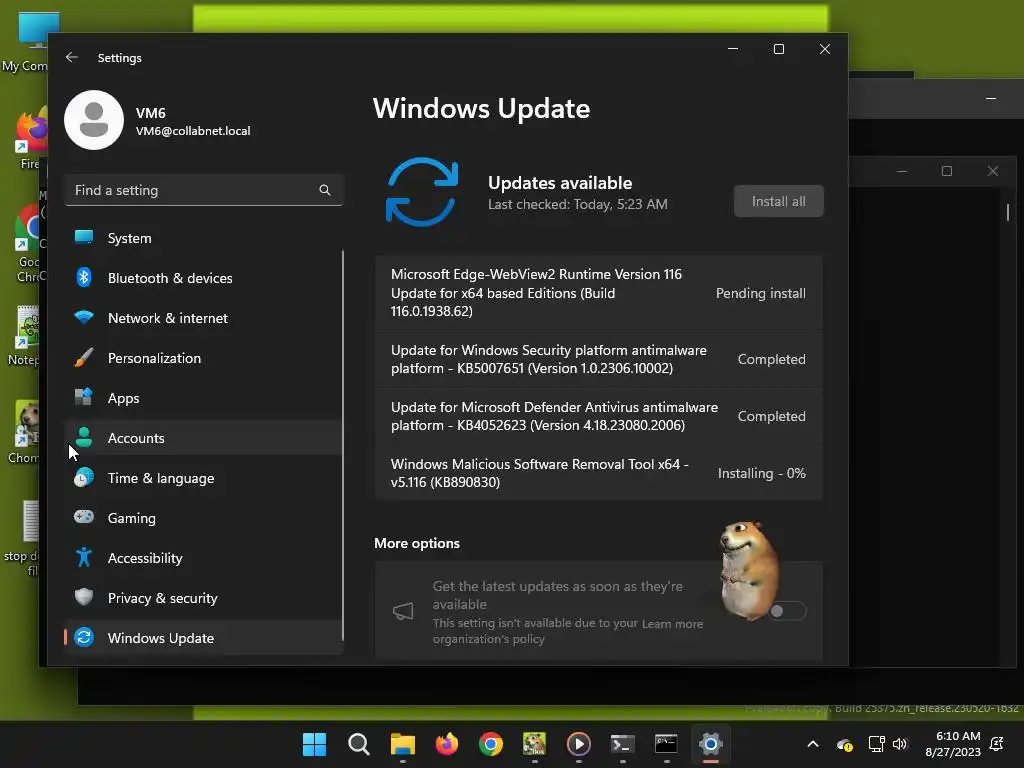This screenshot has height=768, width=1024.
Task: Open File Explorer from the taskbar
Action: point(403,744)
